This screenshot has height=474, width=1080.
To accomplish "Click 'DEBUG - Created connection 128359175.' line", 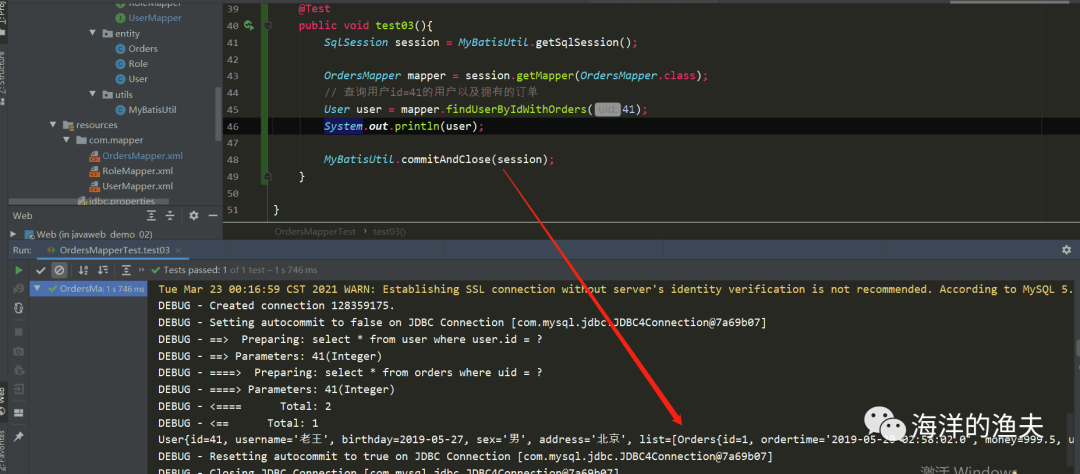I will point(276,305).
